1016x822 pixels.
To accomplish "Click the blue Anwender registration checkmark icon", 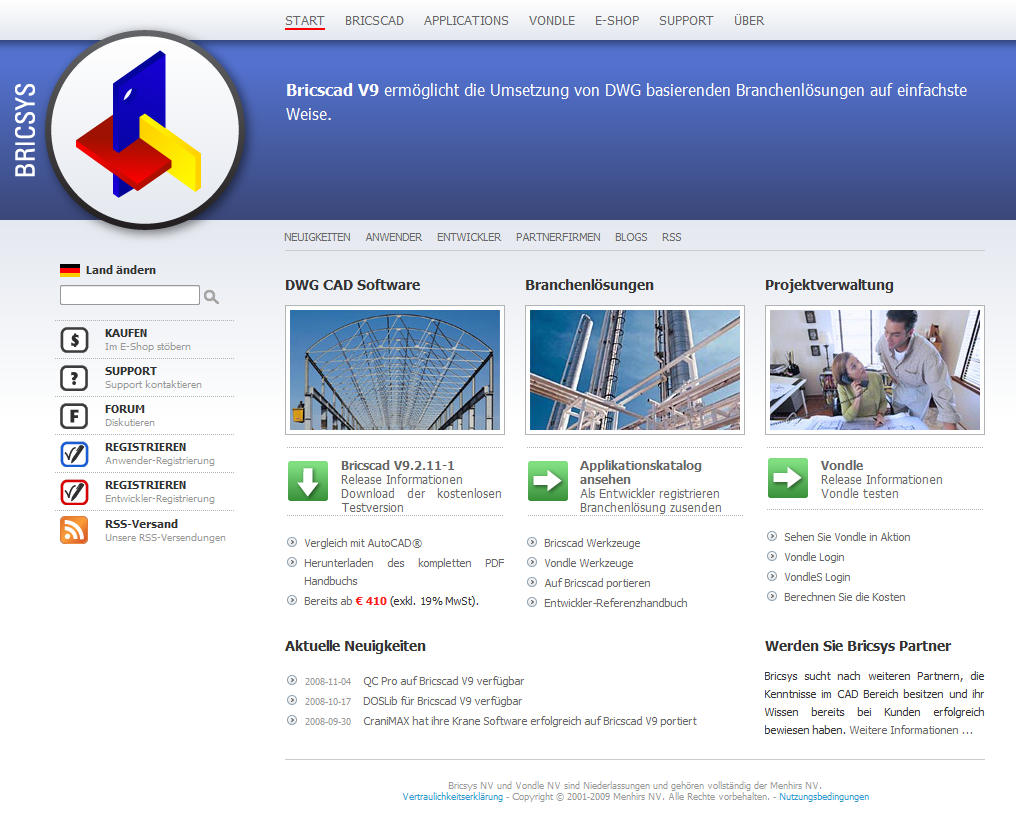I will (x=75, y=454).
